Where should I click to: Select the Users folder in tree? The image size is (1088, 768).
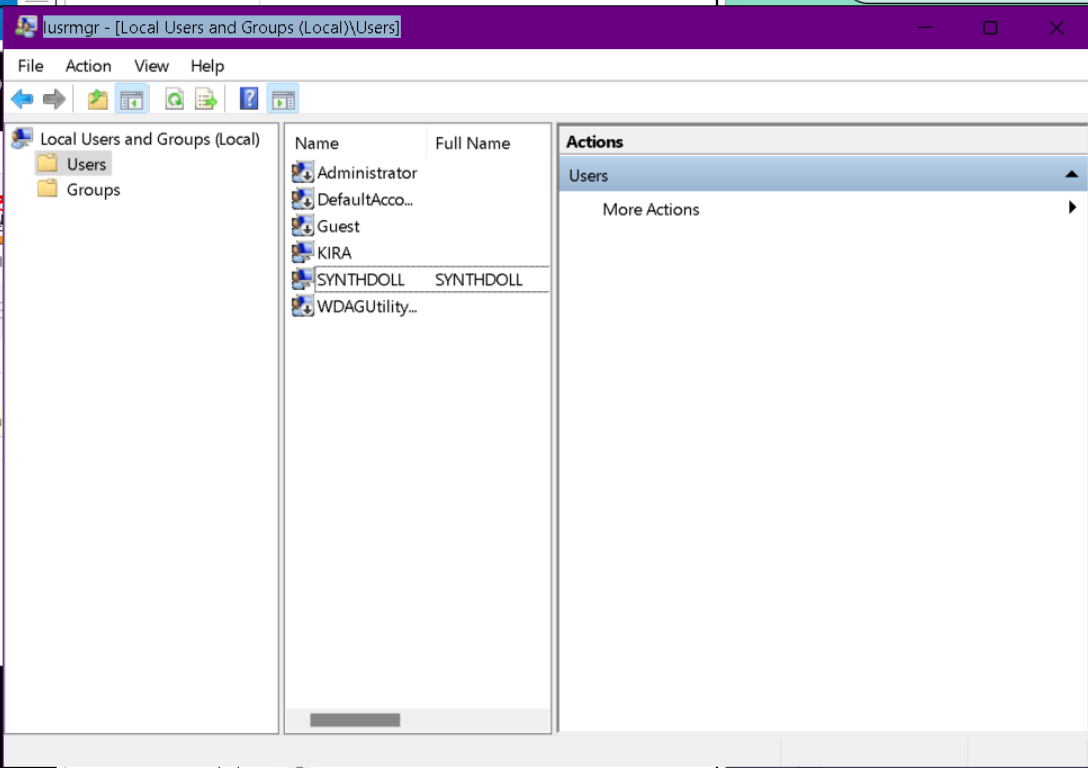(x=86, y=164)
